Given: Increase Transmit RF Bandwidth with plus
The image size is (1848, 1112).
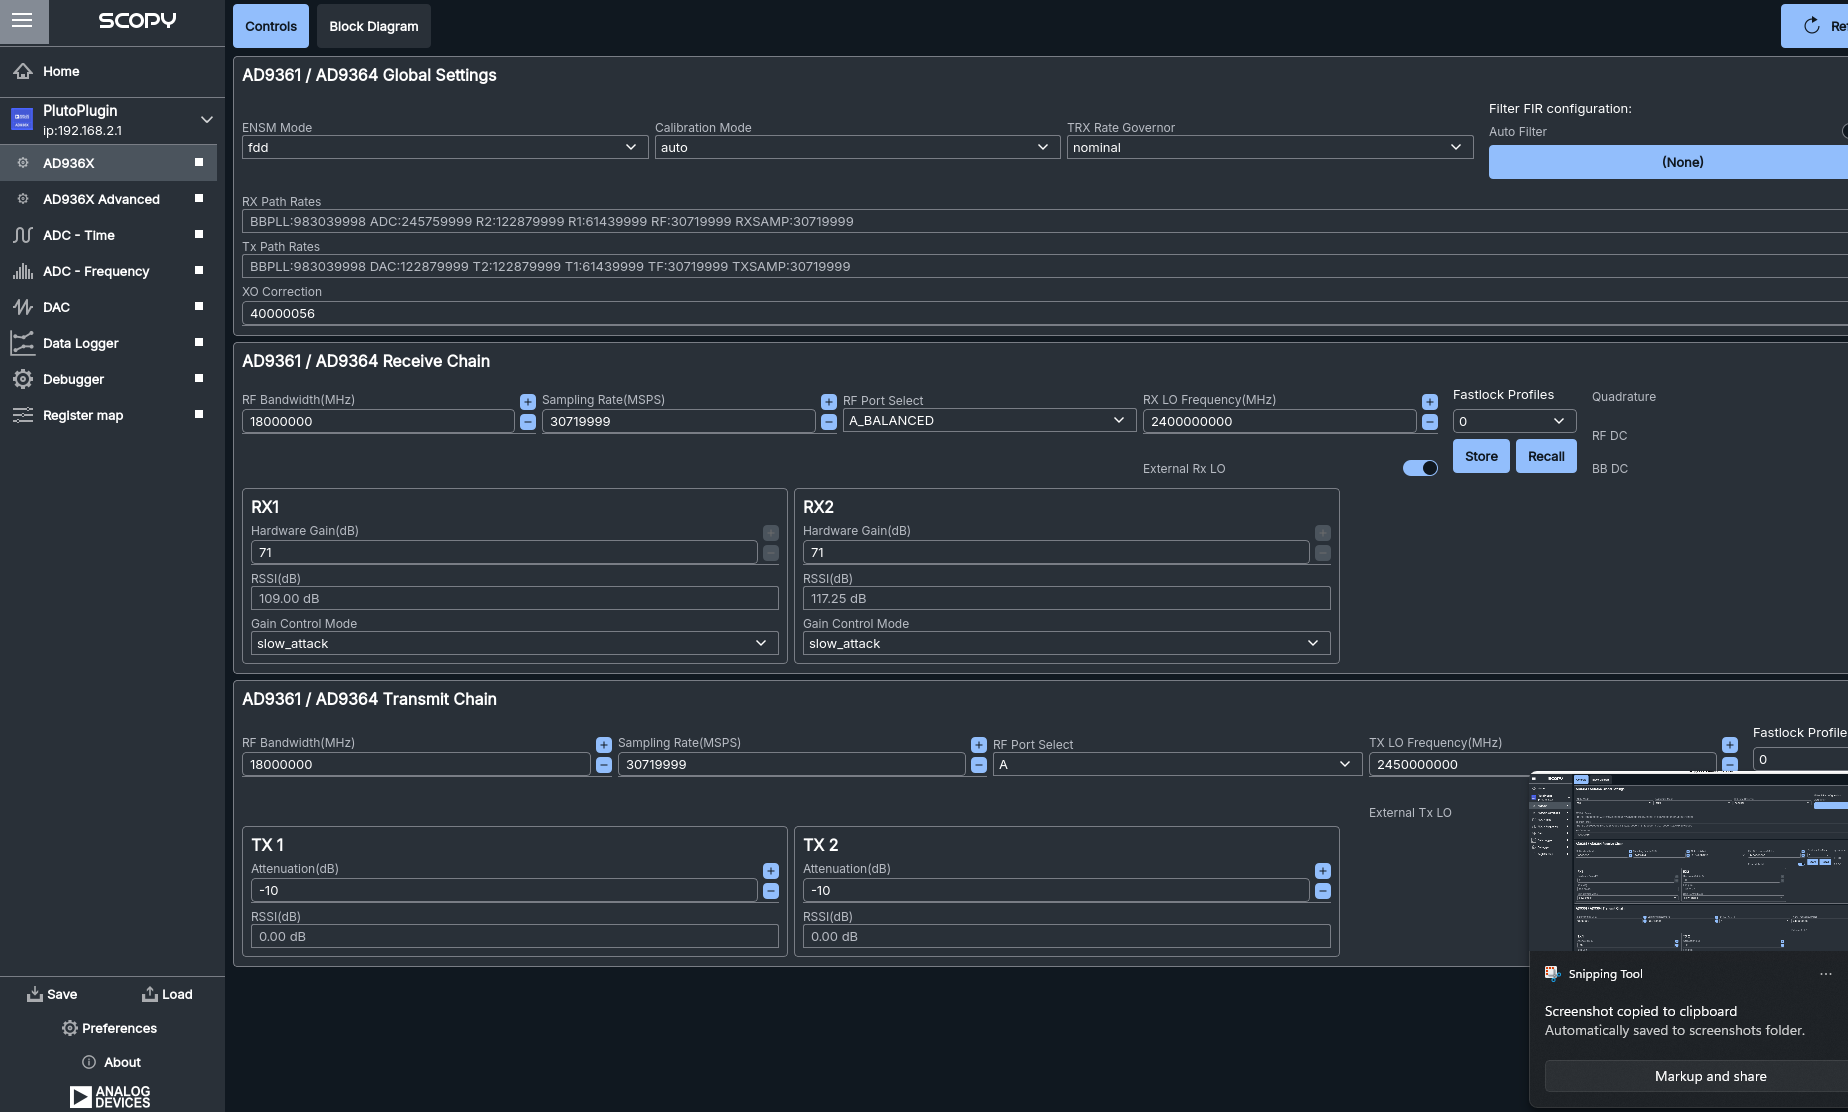Looking at the screenshot, I should (x=604, y=745).
